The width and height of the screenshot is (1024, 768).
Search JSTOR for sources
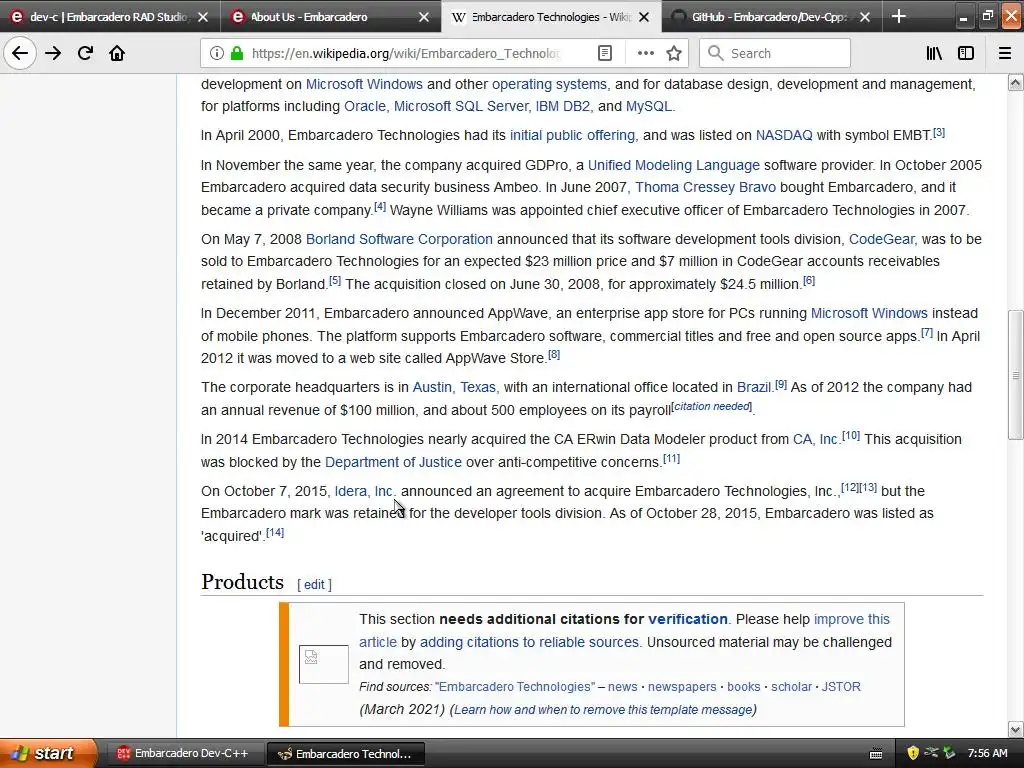[x=840, y=687]
